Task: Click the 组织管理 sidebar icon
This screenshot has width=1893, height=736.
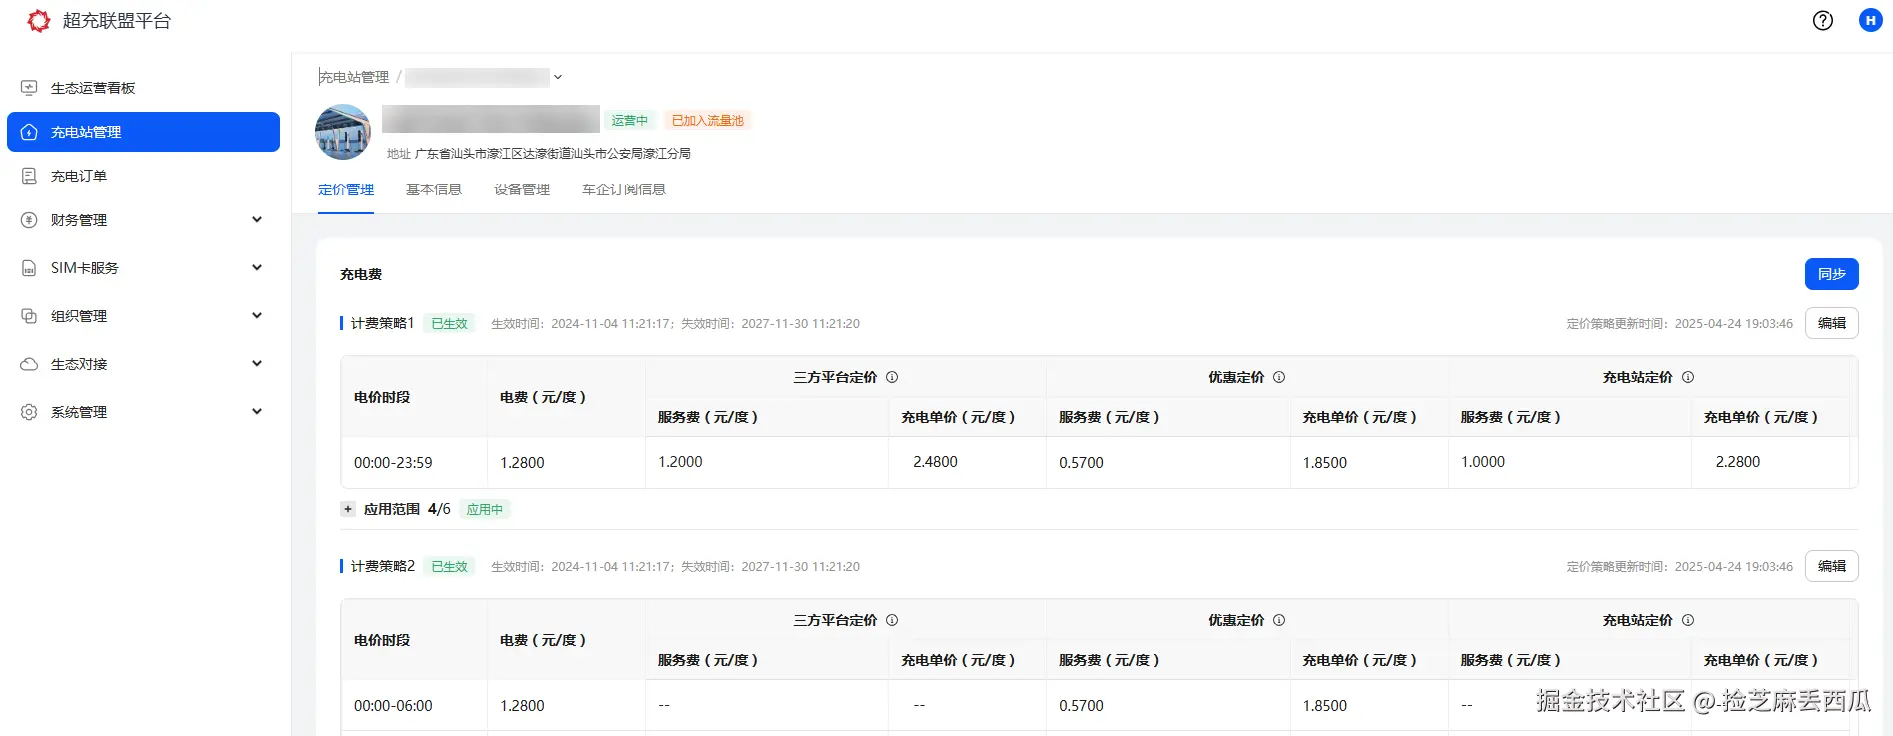Action: pyautogui.click(x=29, y=316)
